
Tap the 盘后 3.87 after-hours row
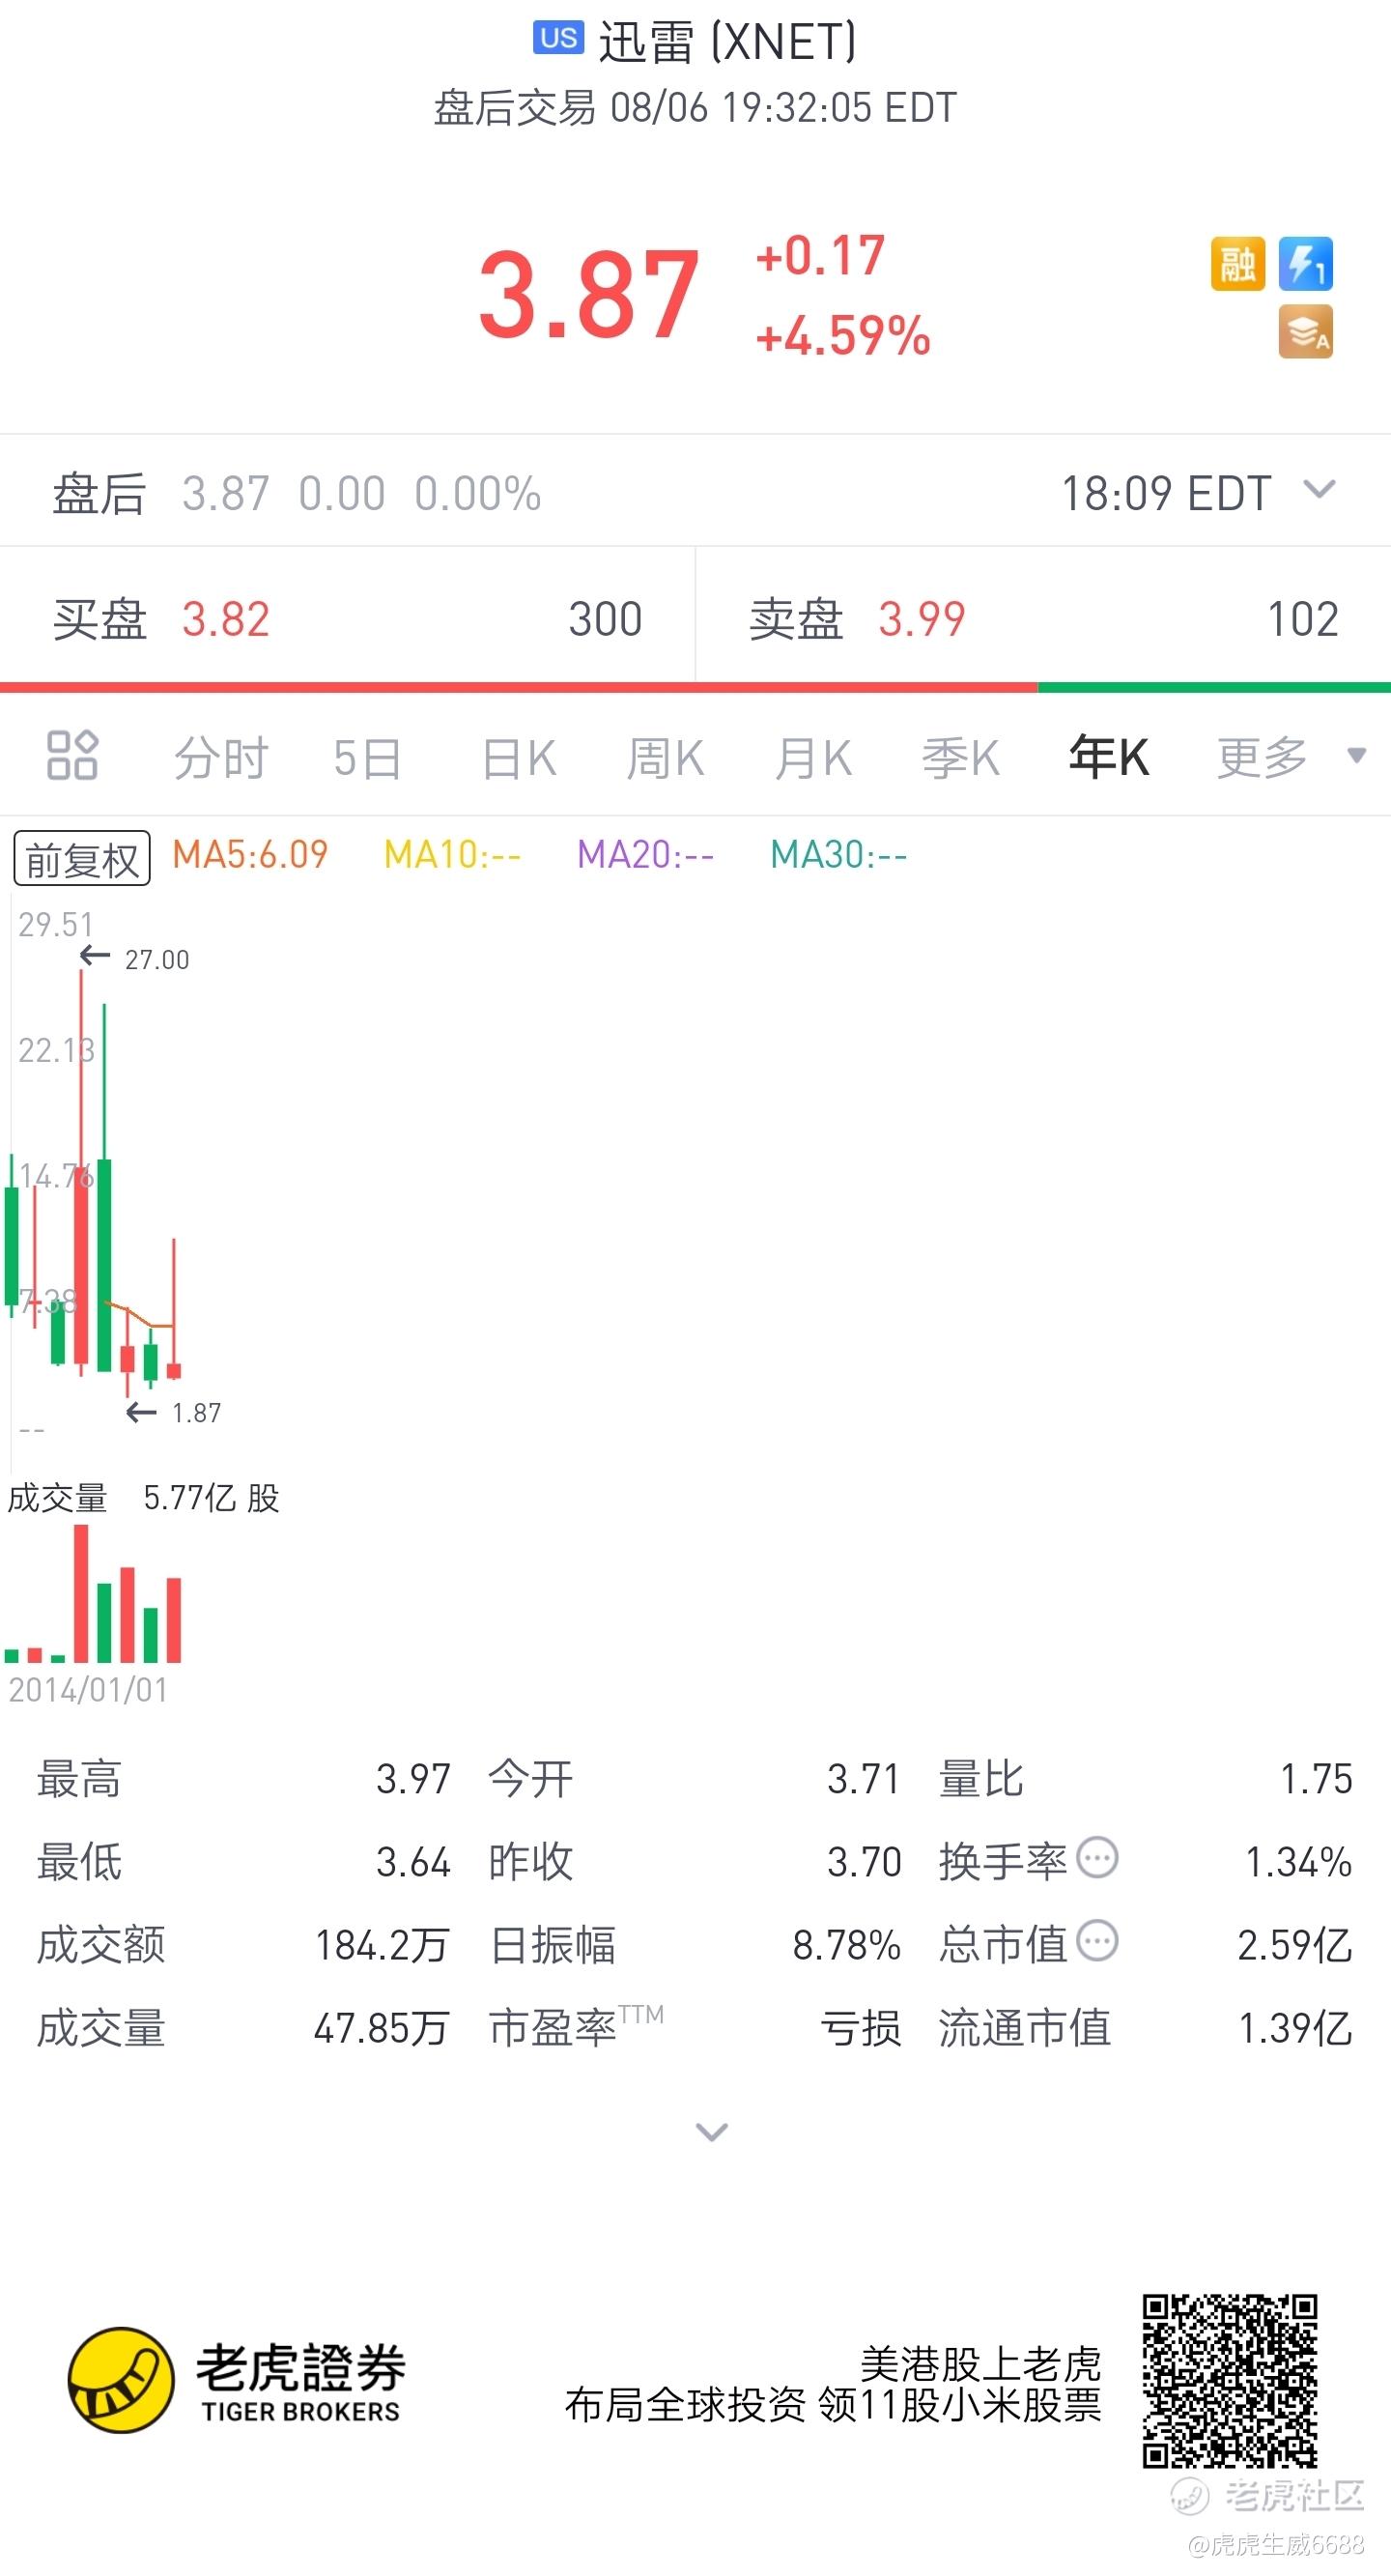pyautogui.click(x=695, y=491)
